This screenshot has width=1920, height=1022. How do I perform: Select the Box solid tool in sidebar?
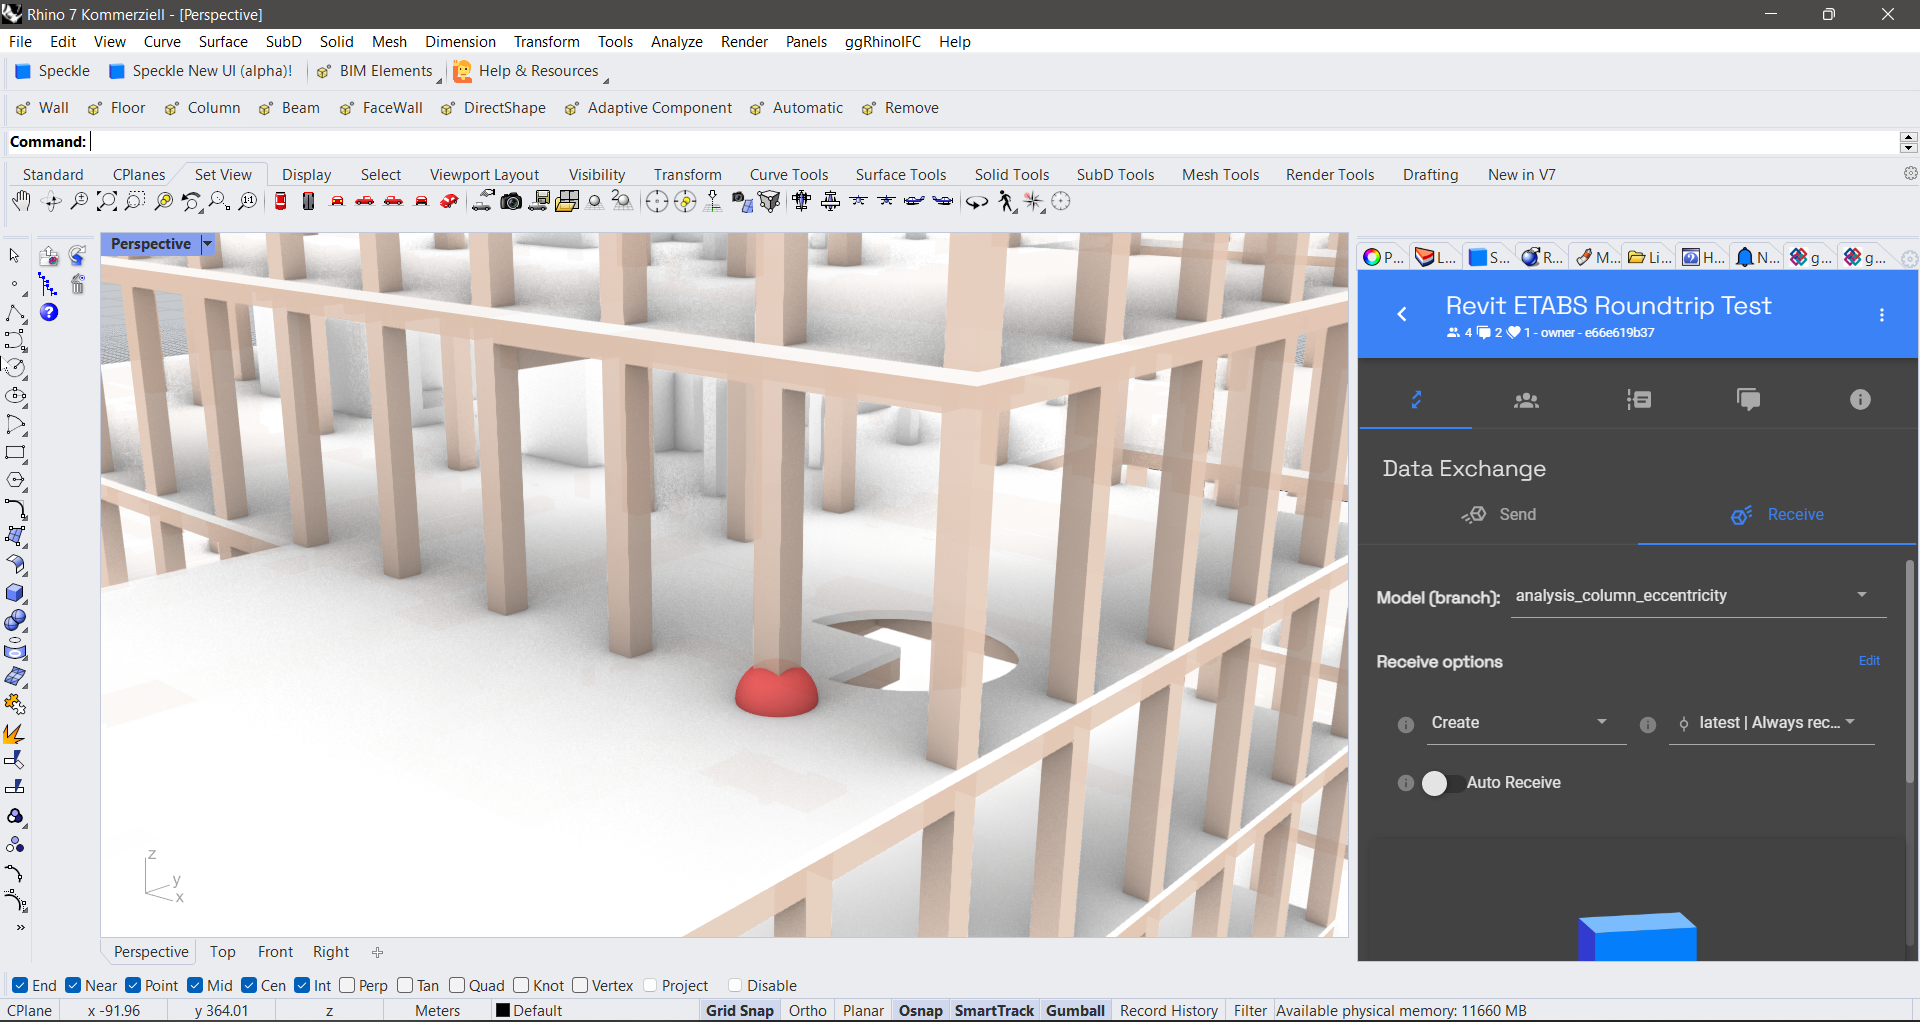(x=15, y=593)
